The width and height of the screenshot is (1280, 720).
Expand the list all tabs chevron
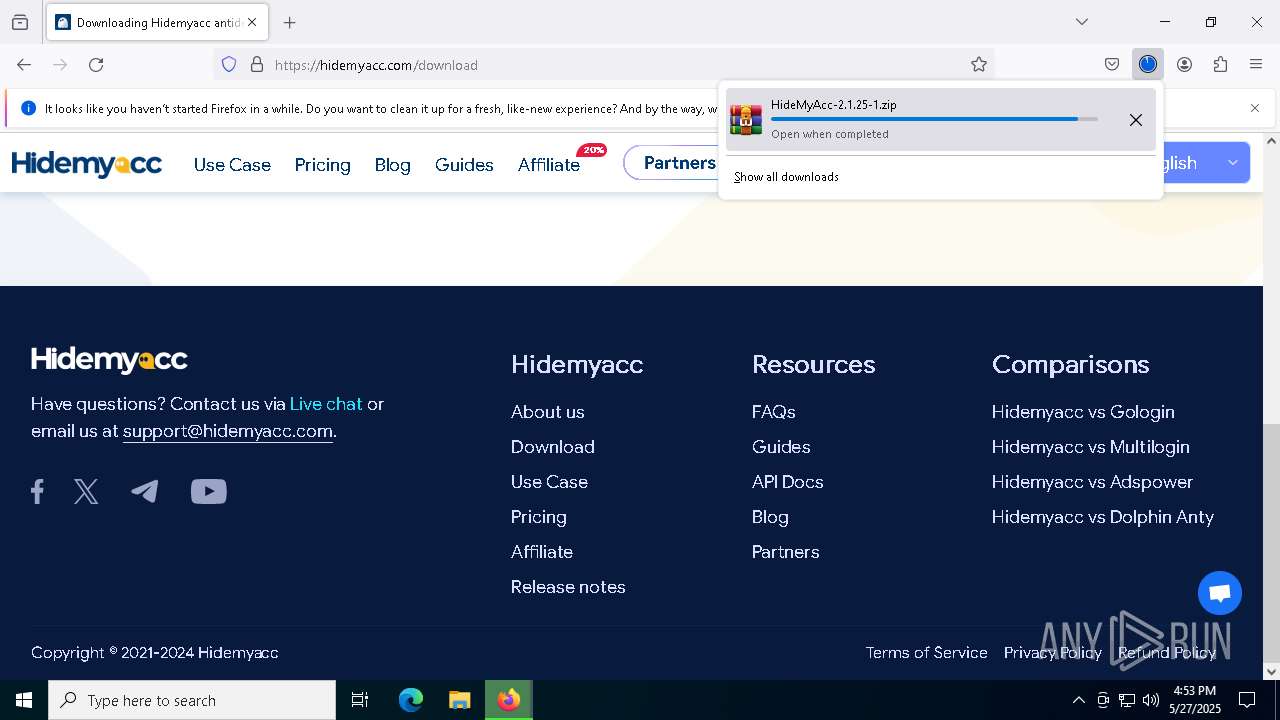pos(1082,22)
